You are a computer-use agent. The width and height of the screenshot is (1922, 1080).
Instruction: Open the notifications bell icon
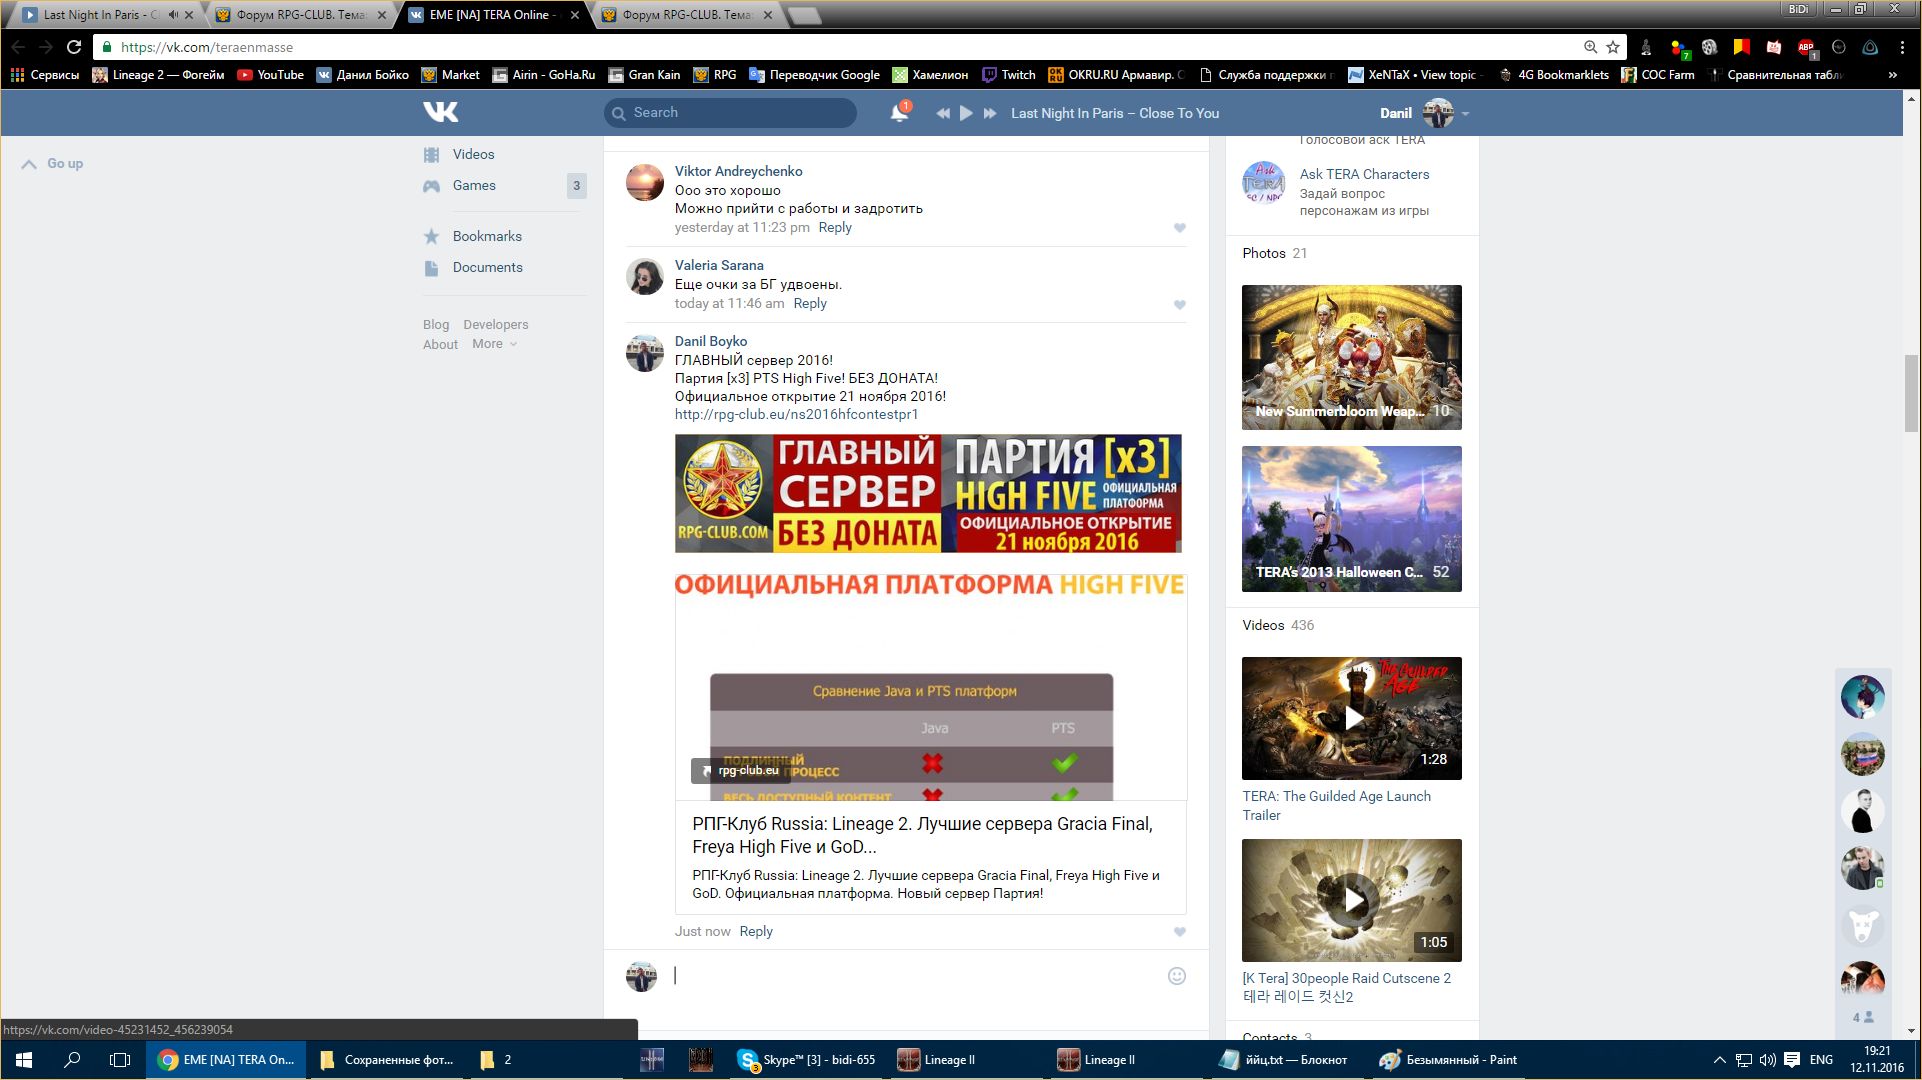point(898,113)
